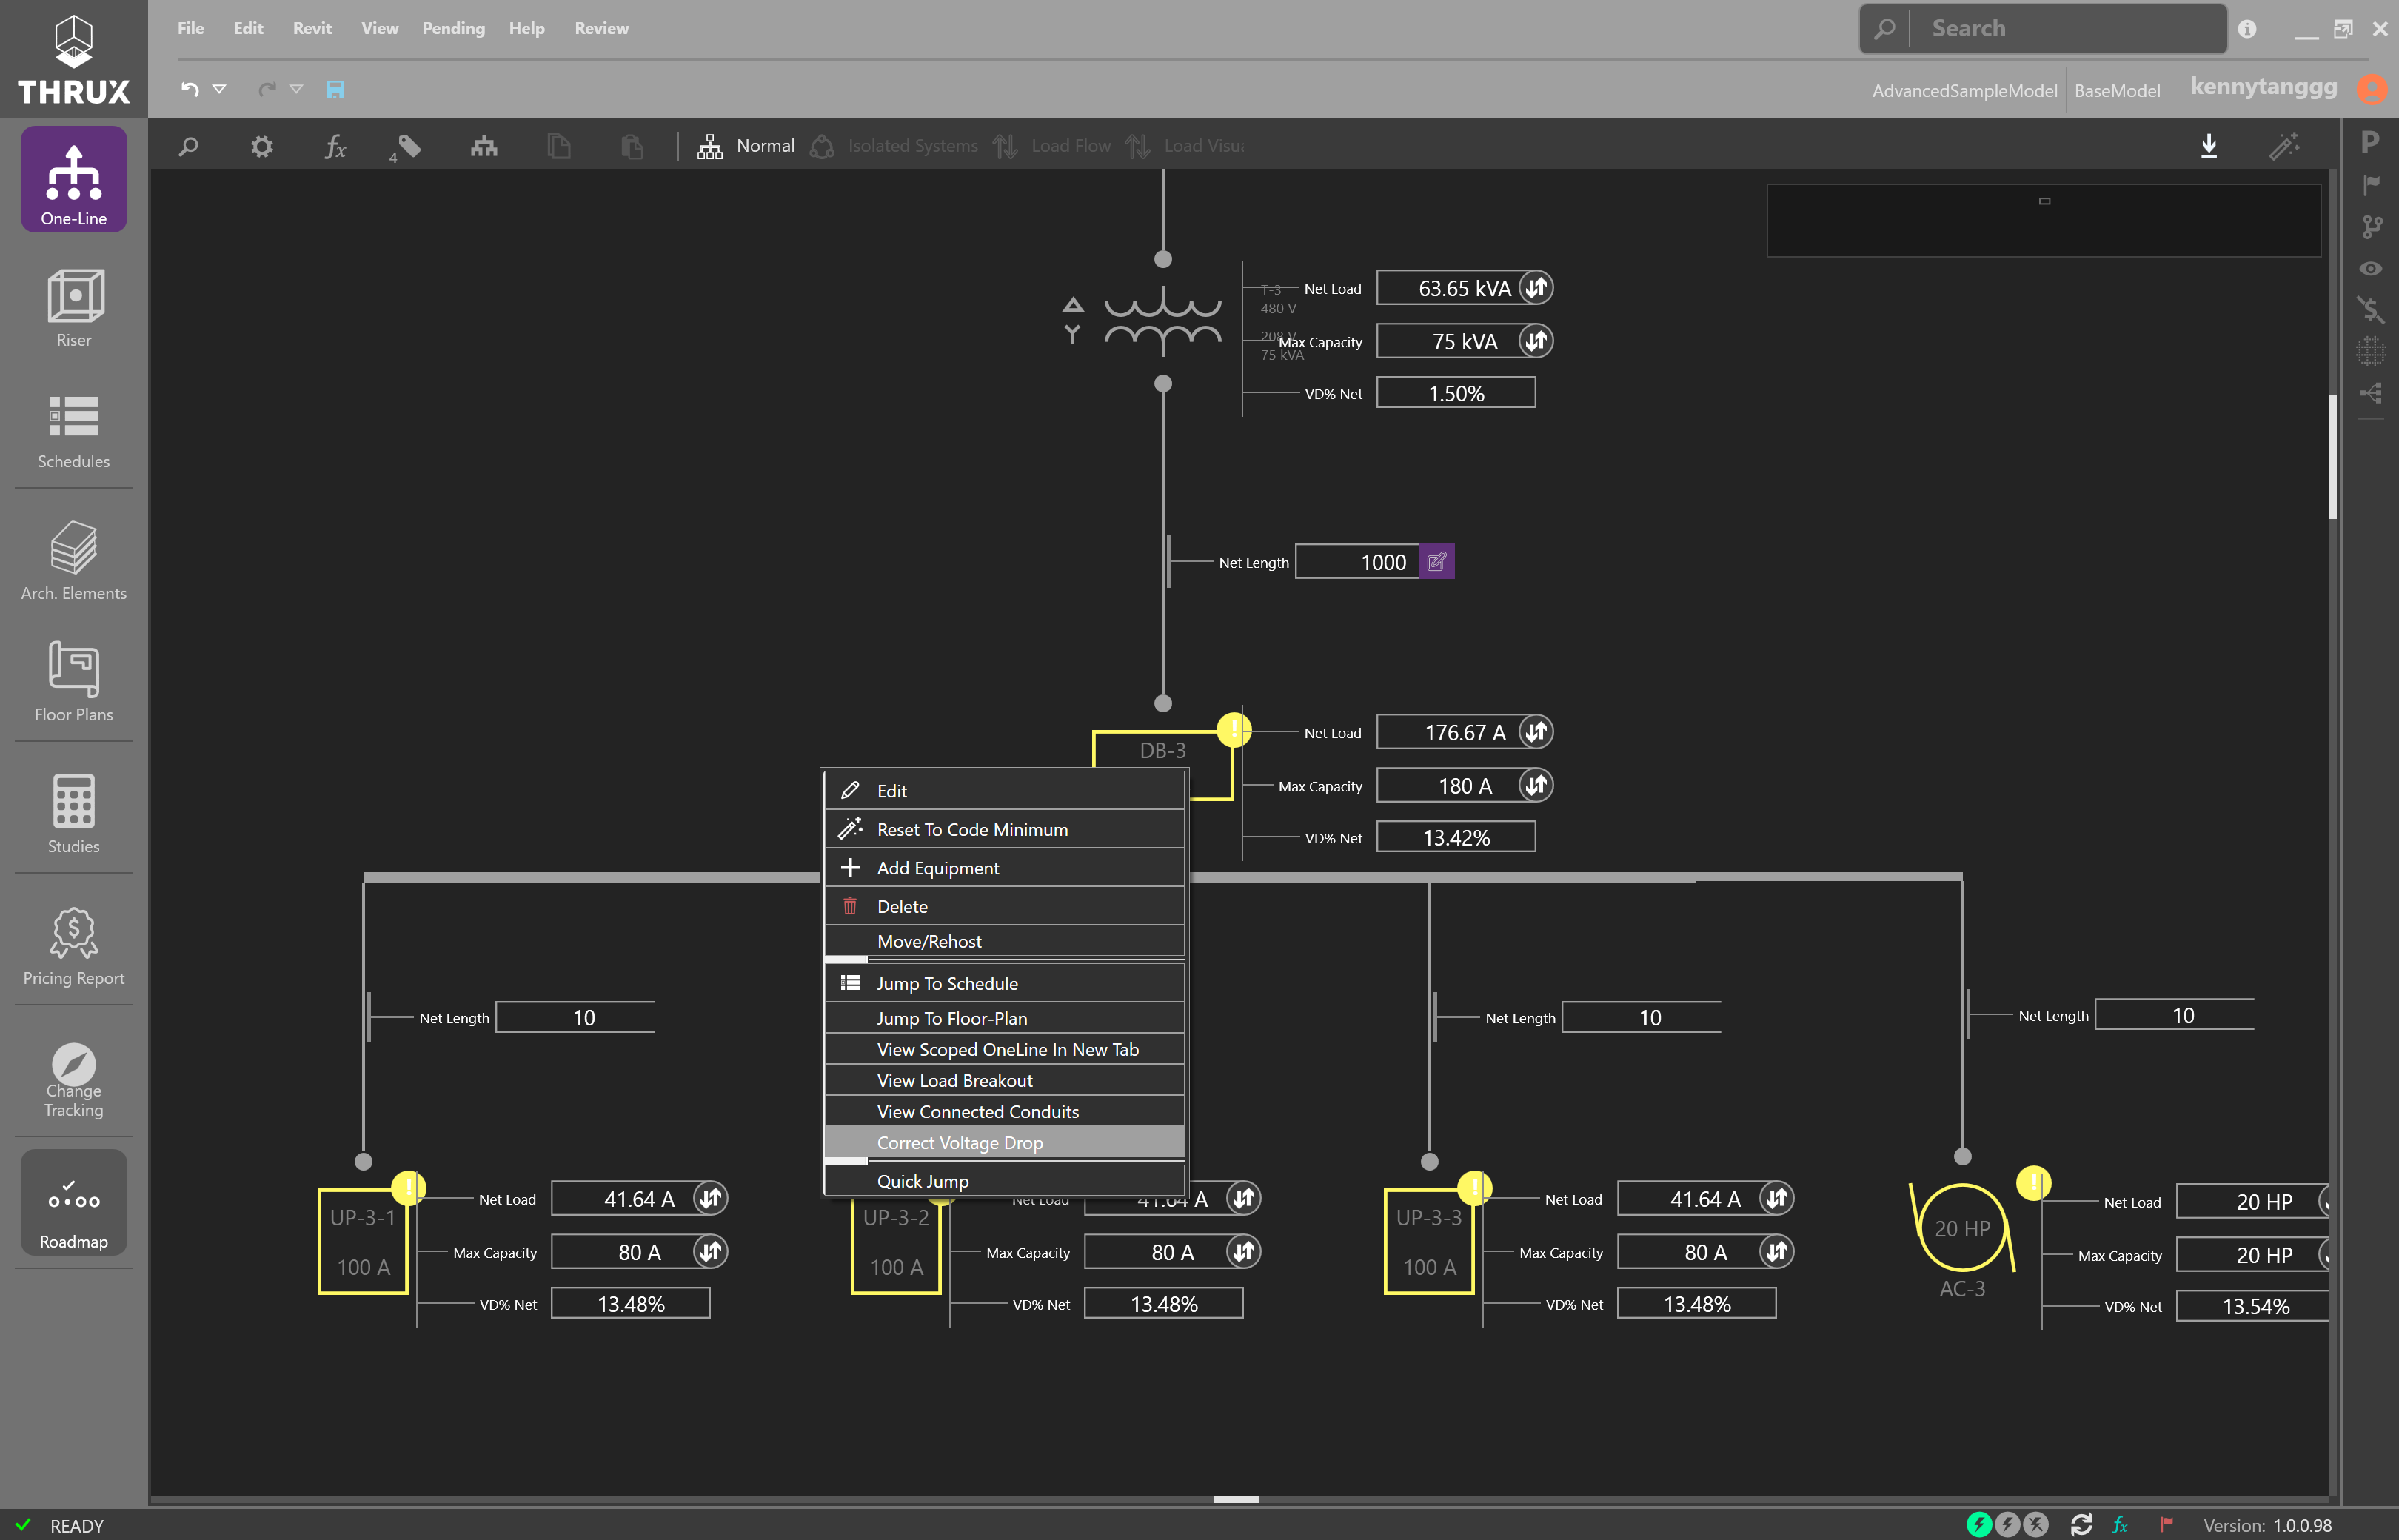The height and width of the screenshot is (1540, 2399).
Task: Open the Revit menu
Action: coord(312,28)
